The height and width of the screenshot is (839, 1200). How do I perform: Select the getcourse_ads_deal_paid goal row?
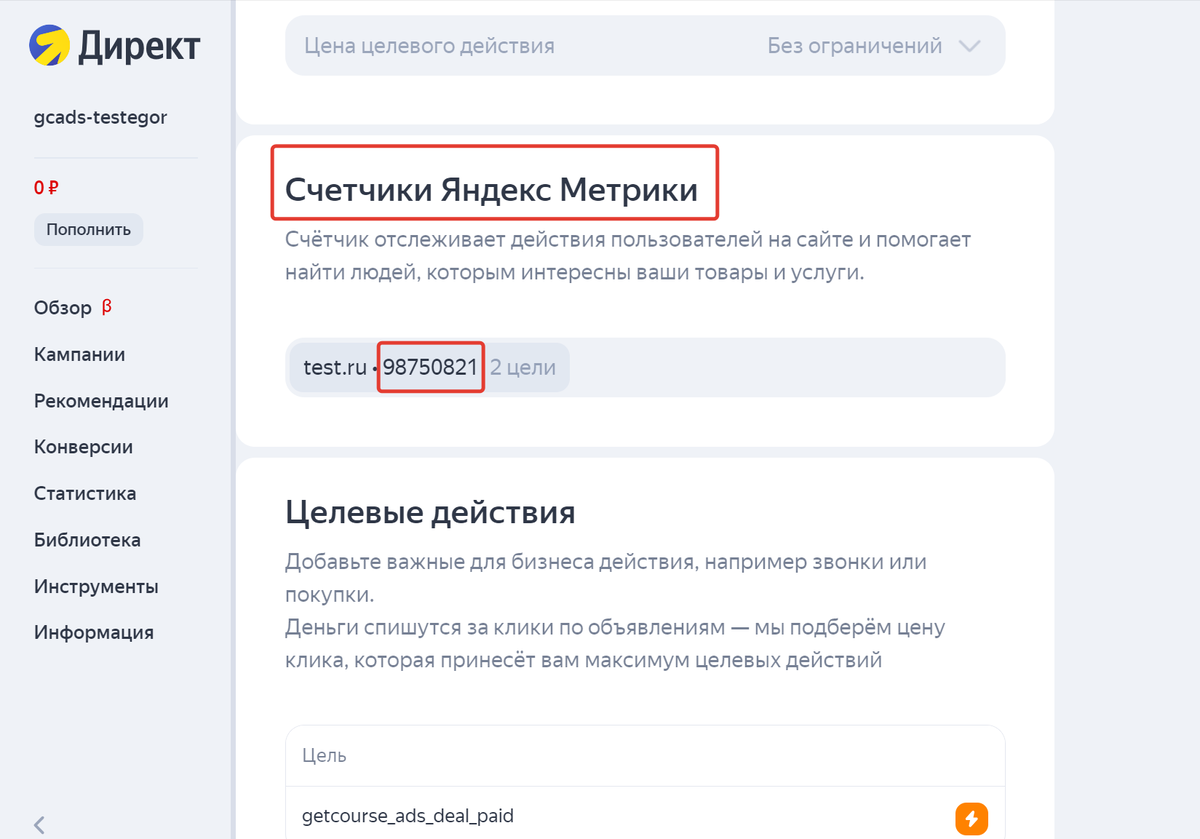click(x=645, y=816)
